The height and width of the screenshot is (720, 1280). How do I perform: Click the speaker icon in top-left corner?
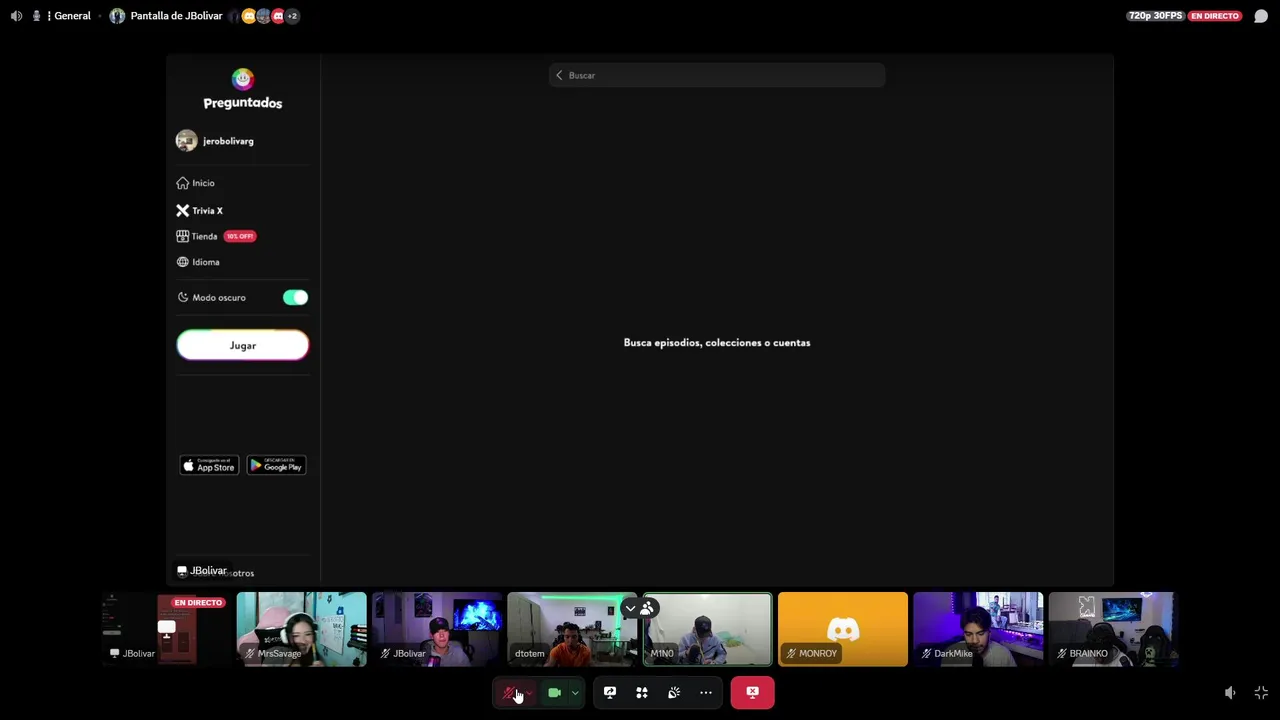pos(16,16)
